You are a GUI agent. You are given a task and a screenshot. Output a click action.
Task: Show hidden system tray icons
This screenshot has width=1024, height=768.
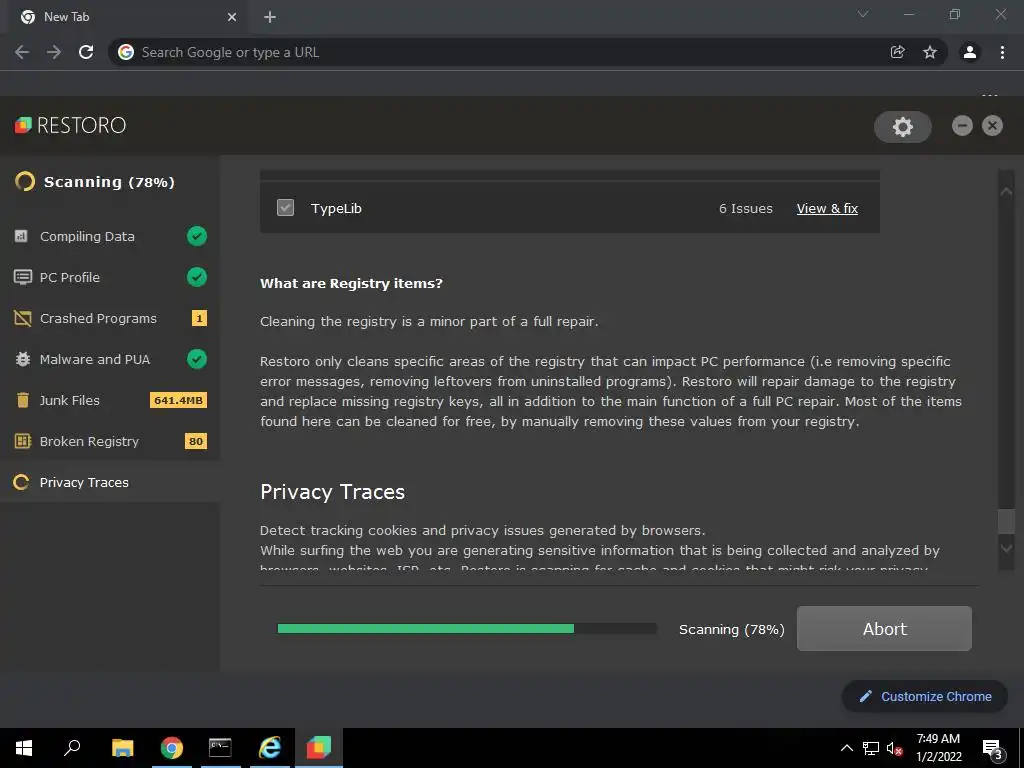(846, 748)
